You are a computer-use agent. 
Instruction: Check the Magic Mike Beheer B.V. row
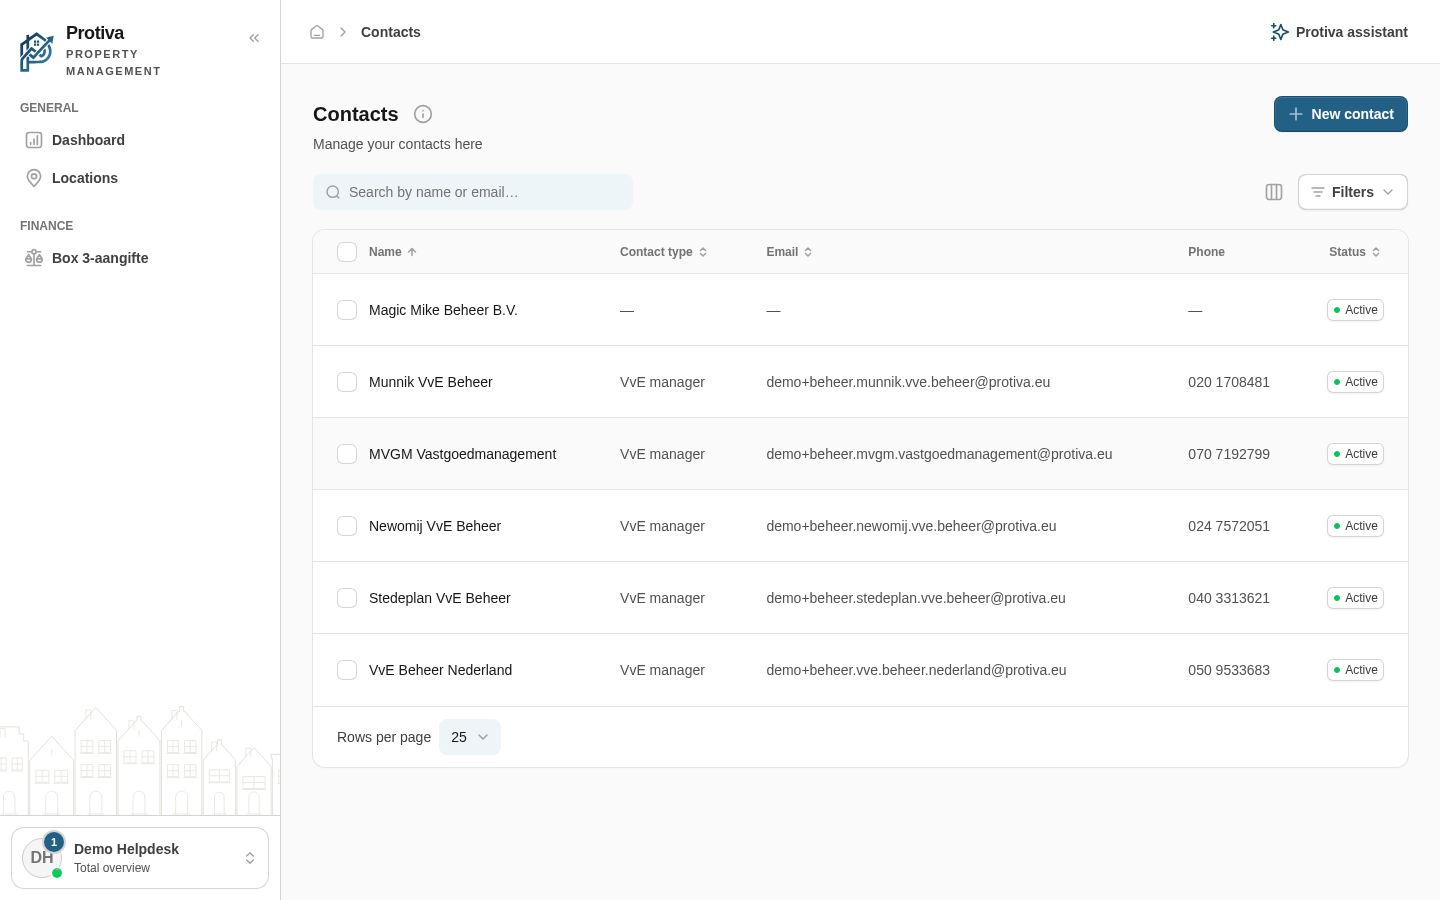[347, 310]
